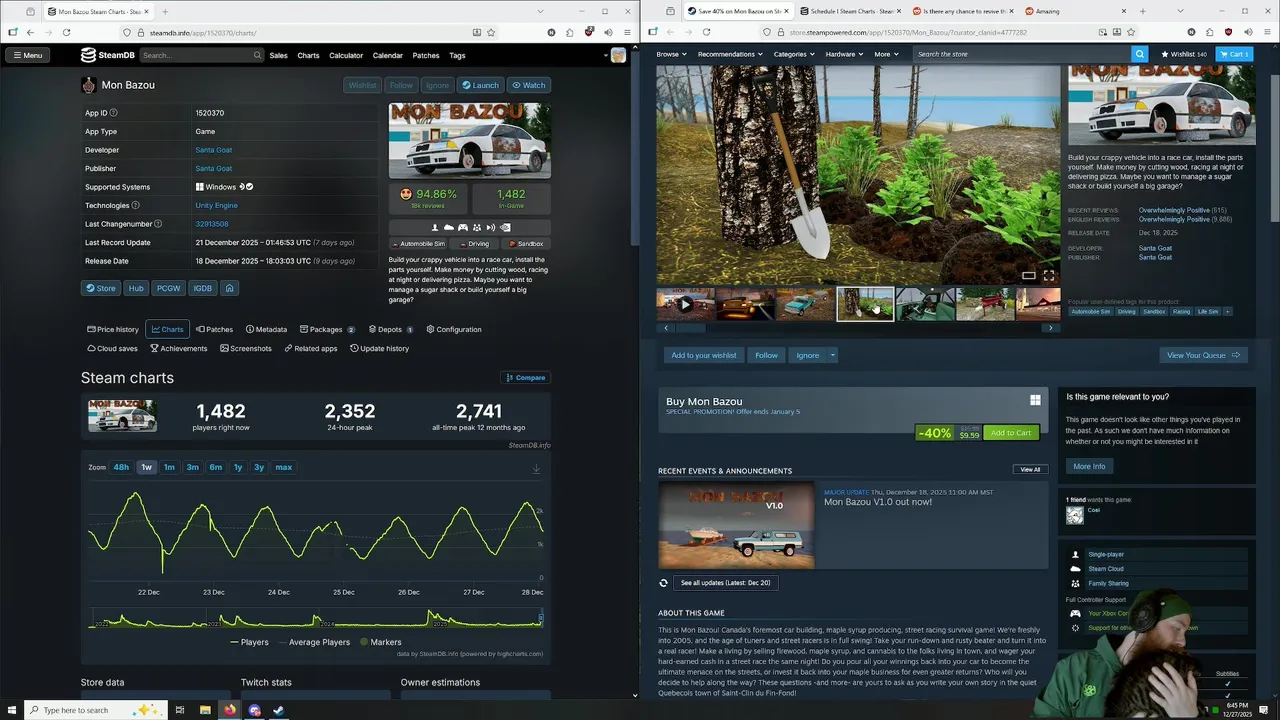
Task: Open the Steam Wishlist star link
Action: [1184, 54]
